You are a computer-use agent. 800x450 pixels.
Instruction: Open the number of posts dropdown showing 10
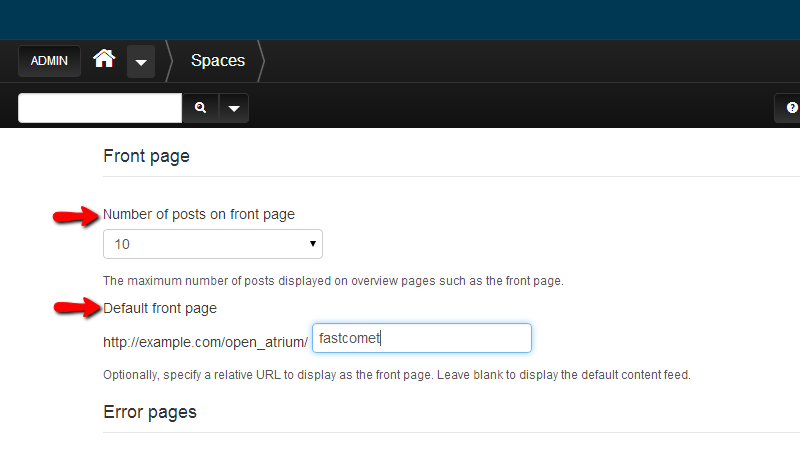[212, 243]
